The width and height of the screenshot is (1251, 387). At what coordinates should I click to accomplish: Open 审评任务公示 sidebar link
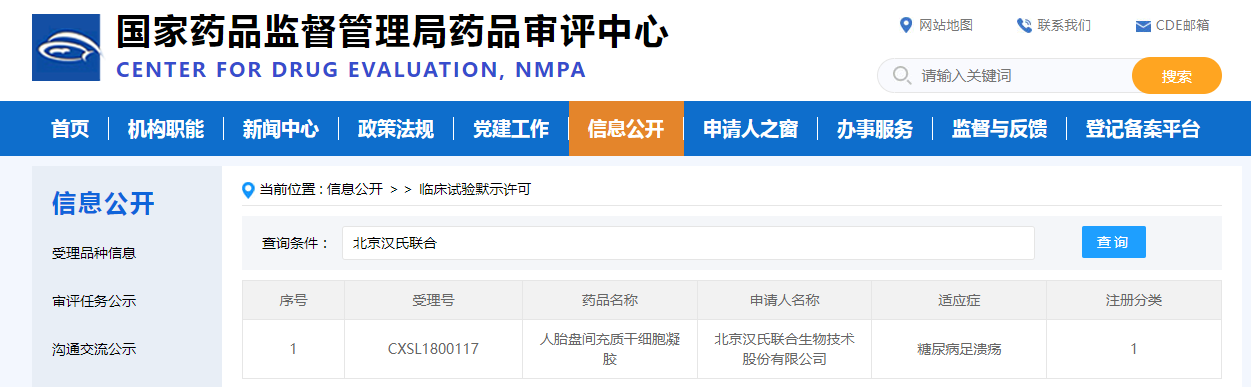94,301
